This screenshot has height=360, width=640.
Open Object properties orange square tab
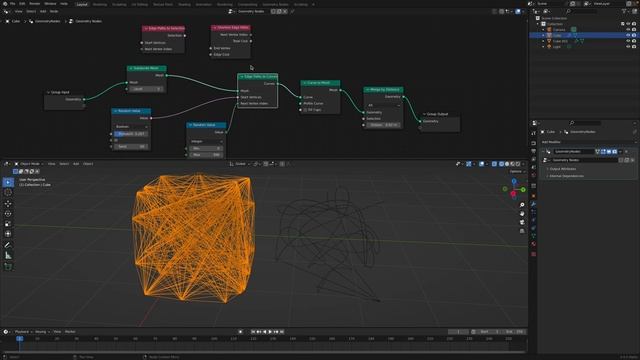[x=533, y=196]
